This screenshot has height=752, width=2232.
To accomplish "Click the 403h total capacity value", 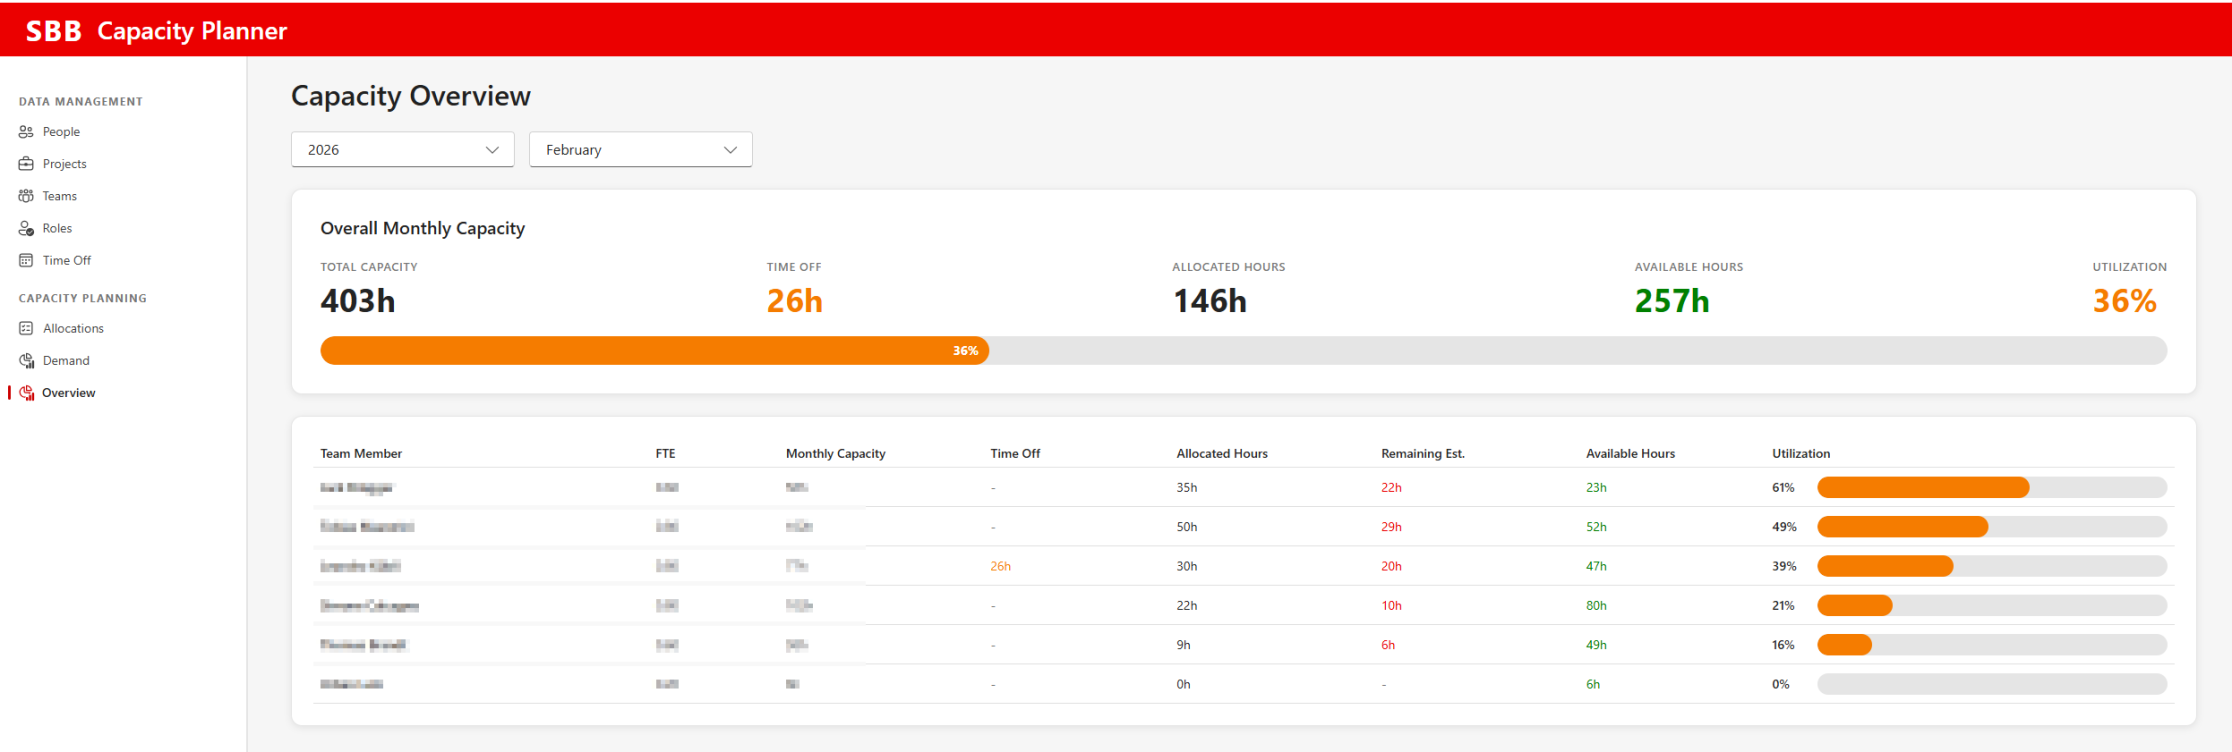I will pyautogui.click(x=358, y=301).
